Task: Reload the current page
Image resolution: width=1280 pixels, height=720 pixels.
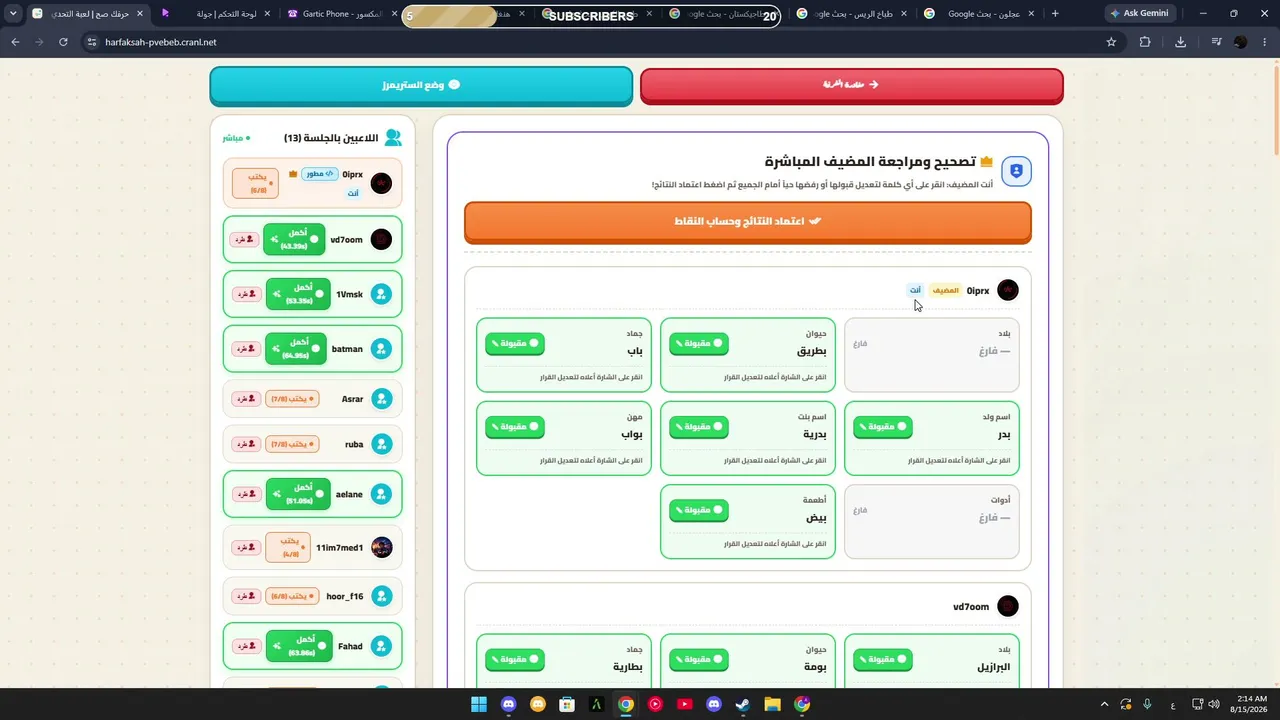Action: [63, 42]
